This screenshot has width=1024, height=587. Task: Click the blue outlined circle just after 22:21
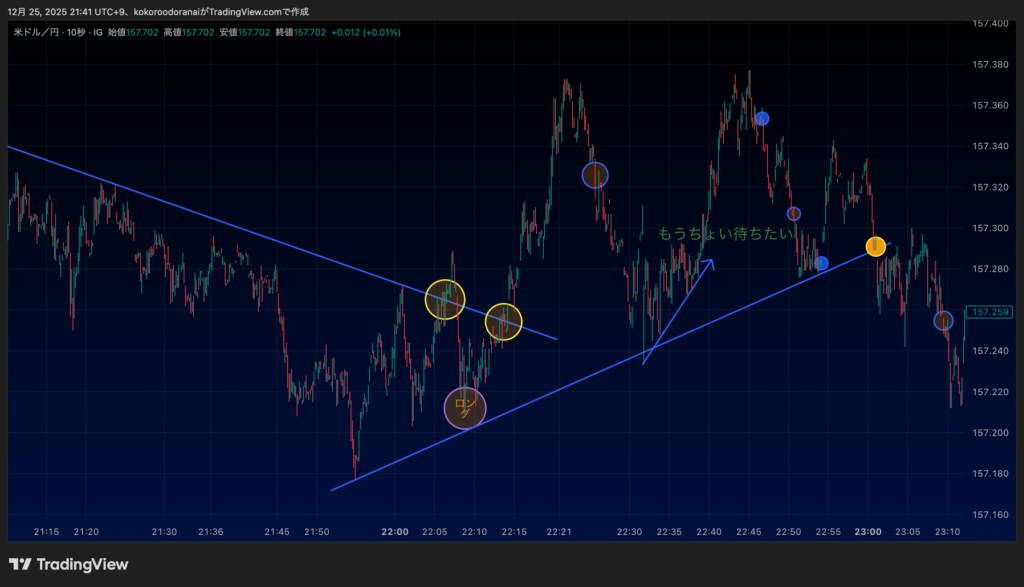[595, 176]
